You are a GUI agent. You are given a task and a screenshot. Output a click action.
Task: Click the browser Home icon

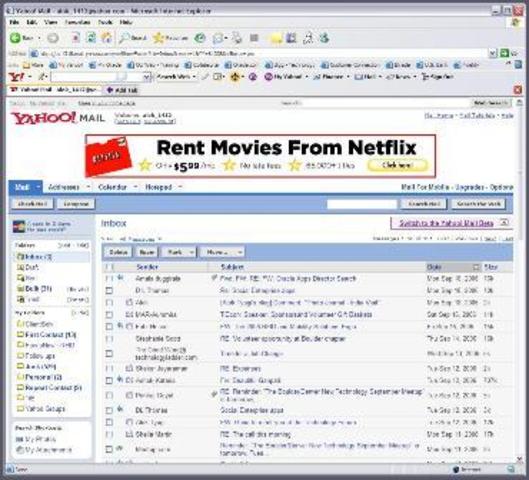107,38
